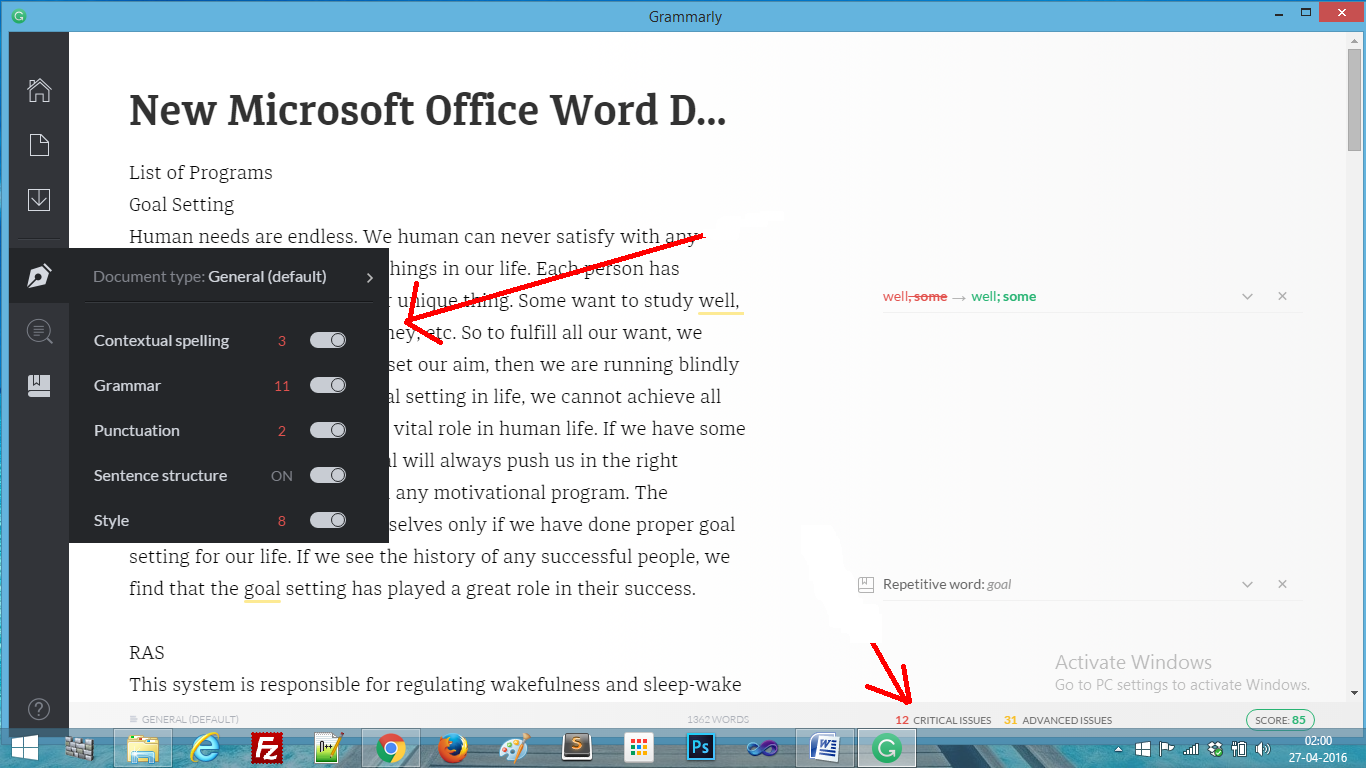Viewport: 1366px width, 768px height.
Task: Click the Punctuation issue count 2
Action: pos(282,431)
